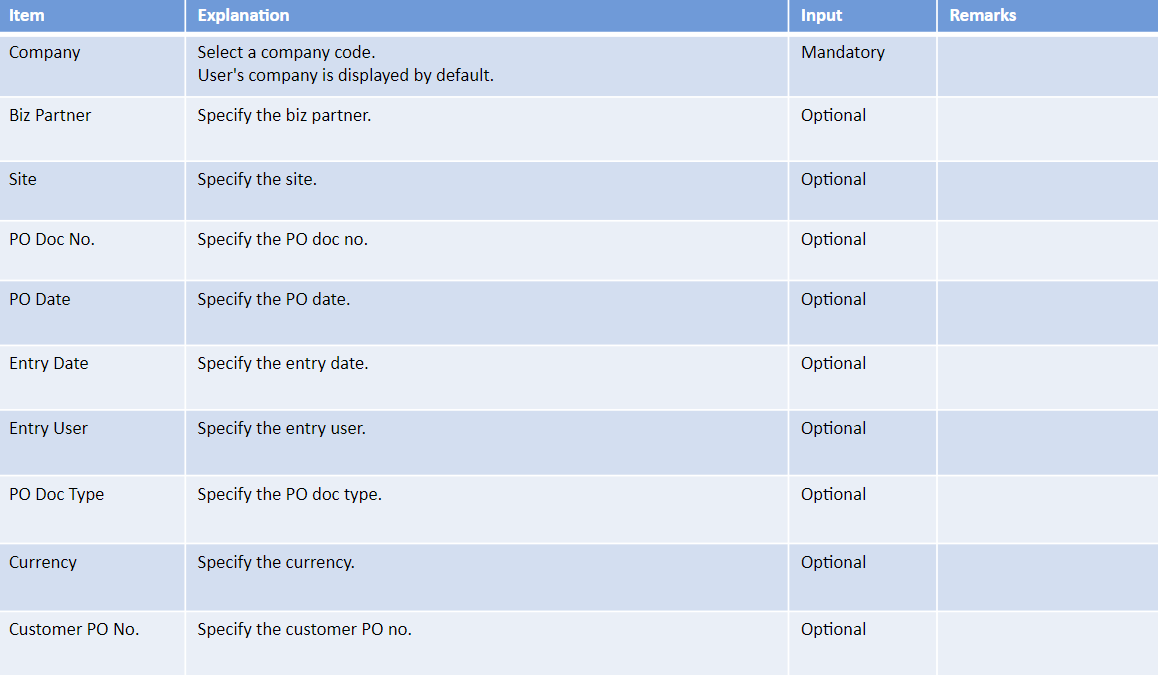Select the Entry User item cell

click(92, 442)
